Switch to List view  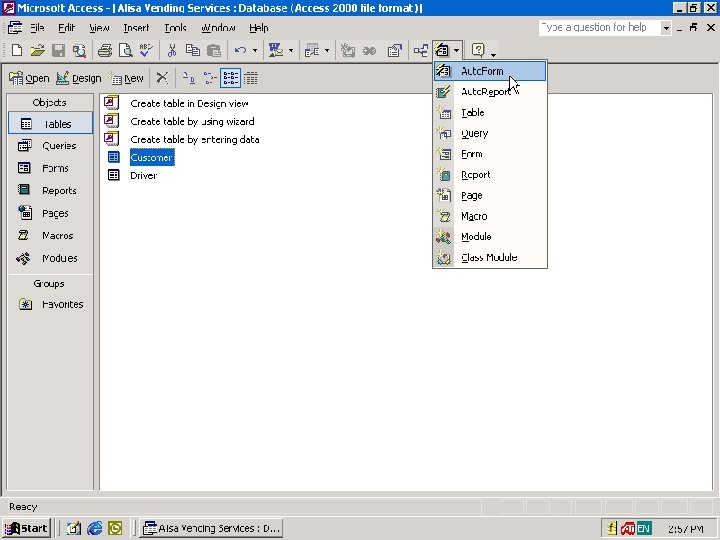click(230, 79)
